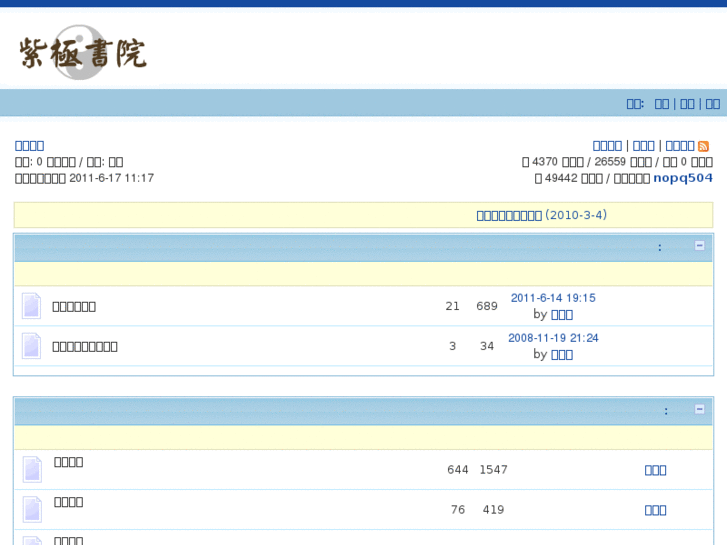The height and width of the screenshot is (545, 727).
Task: Click forum icon in the 3 / 34 row
Action: coord(32,346)
